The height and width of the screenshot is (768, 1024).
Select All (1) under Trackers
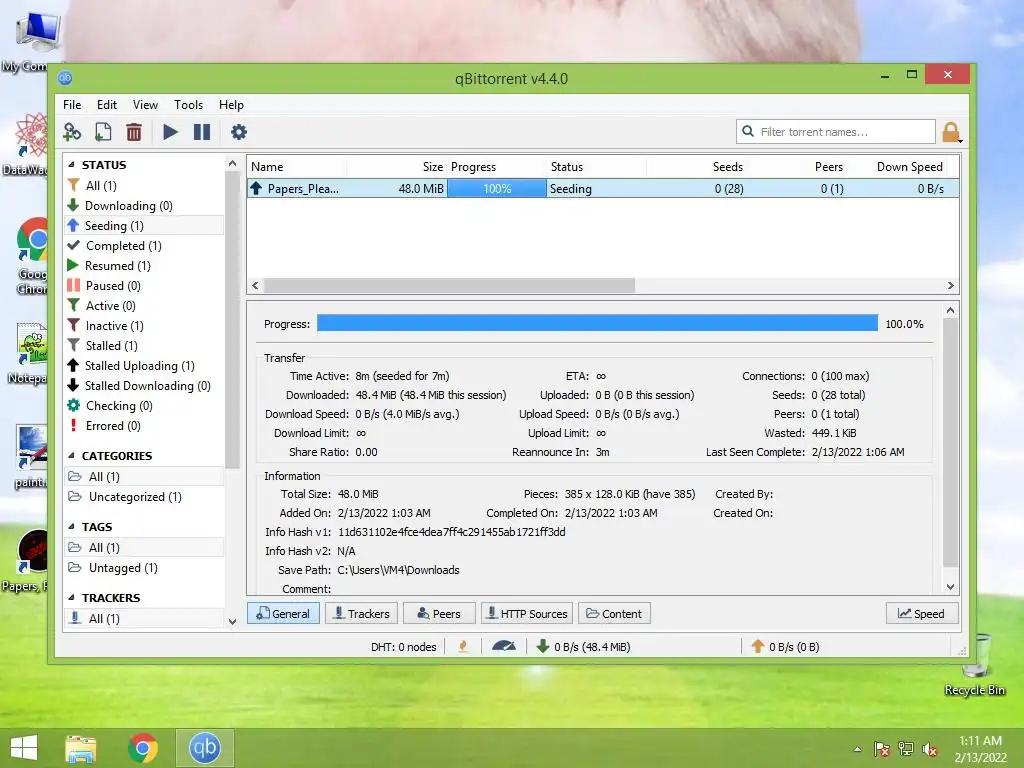click(x=144, y=618)
